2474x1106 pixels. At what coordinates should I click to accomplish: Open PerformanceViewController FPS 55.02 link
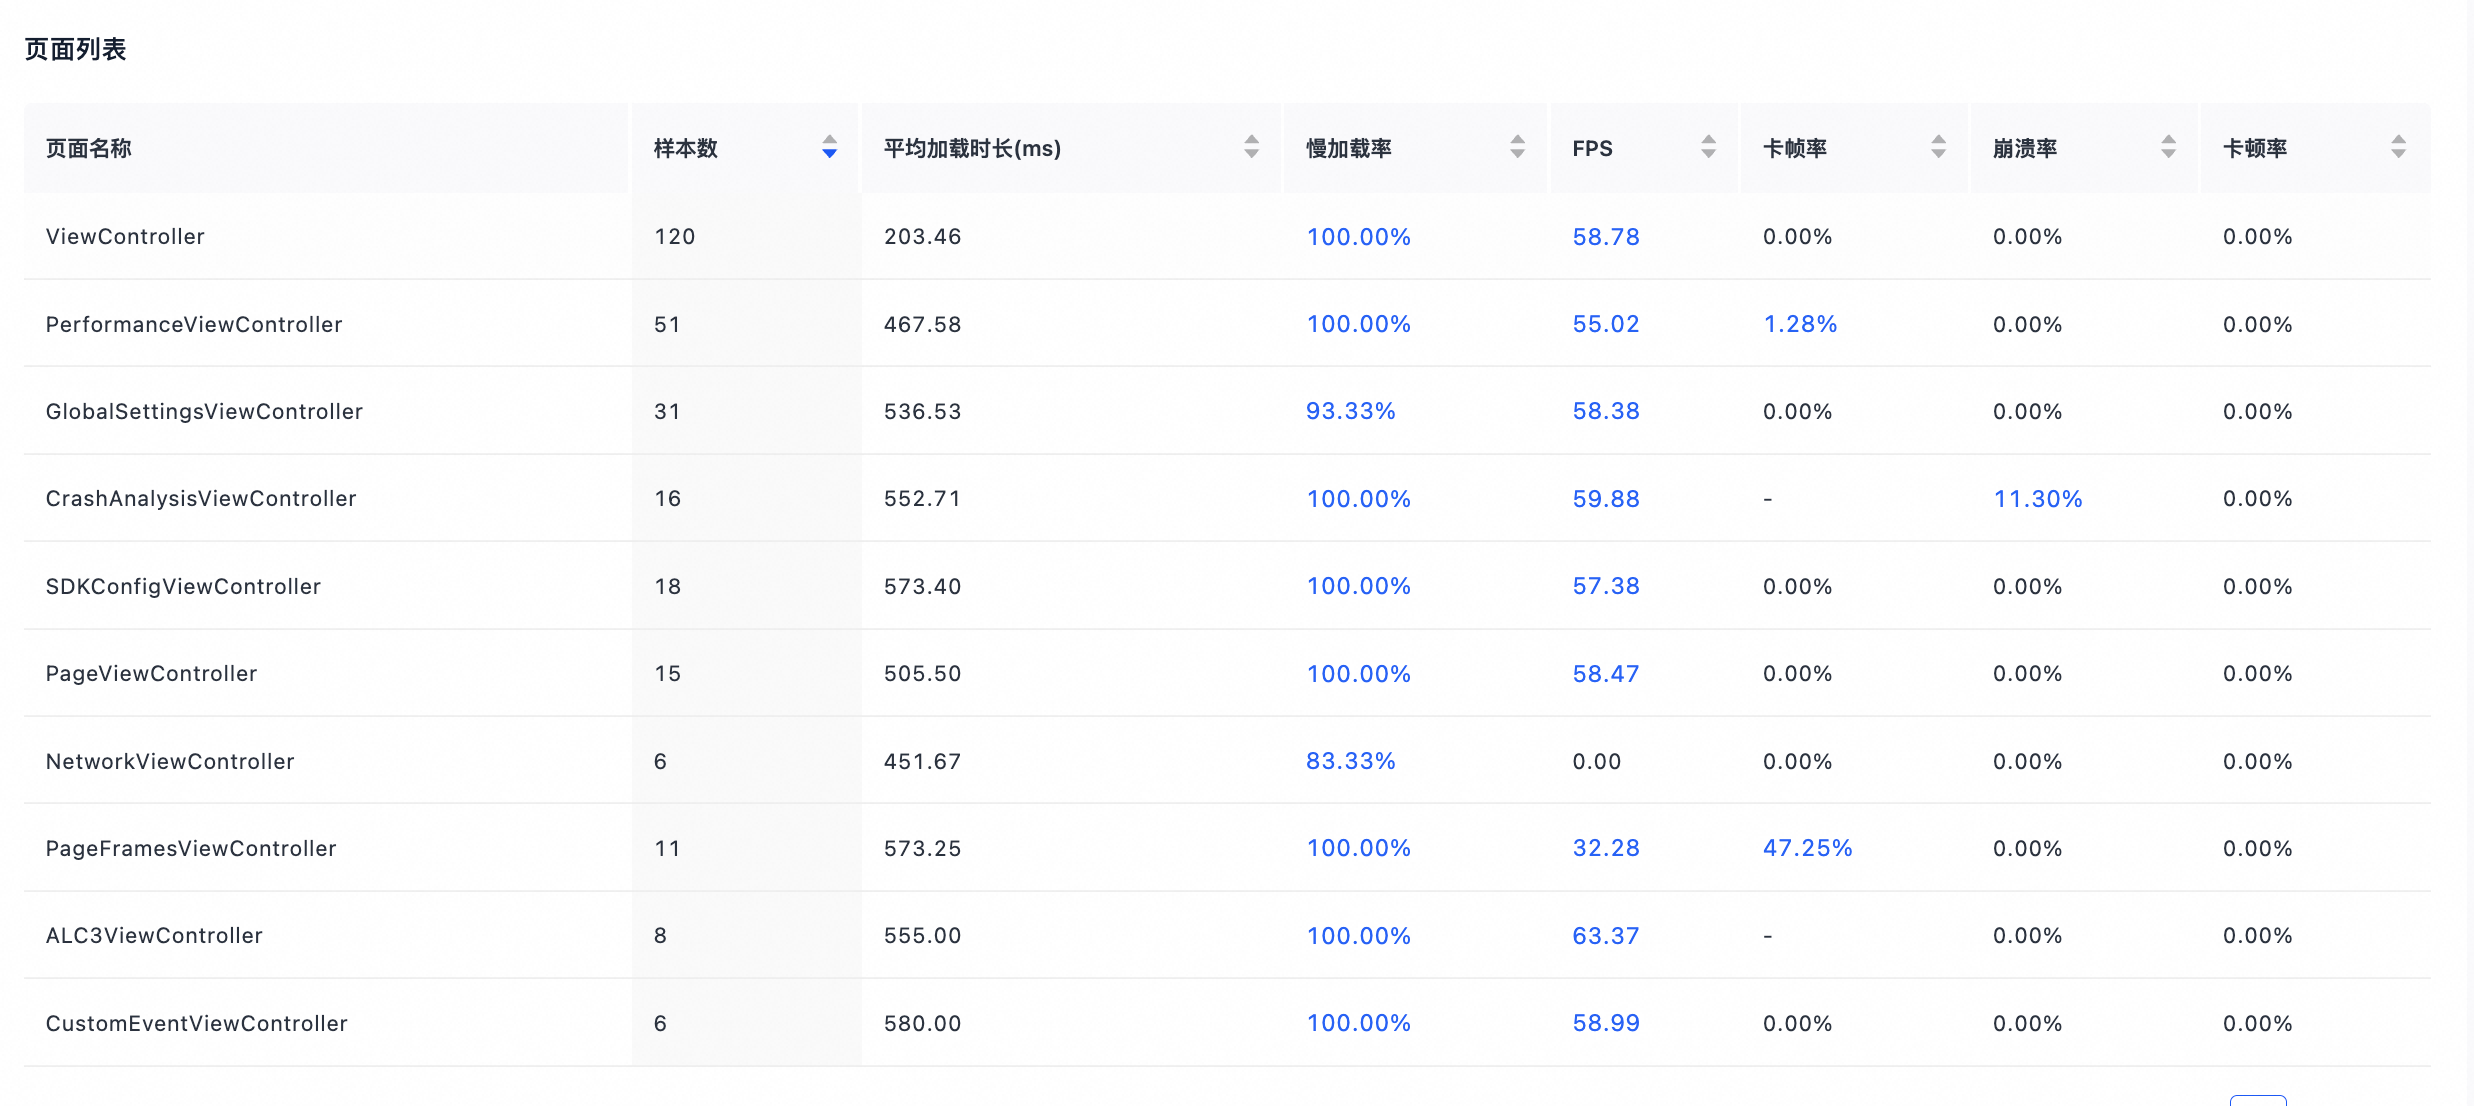(1606, 324)
